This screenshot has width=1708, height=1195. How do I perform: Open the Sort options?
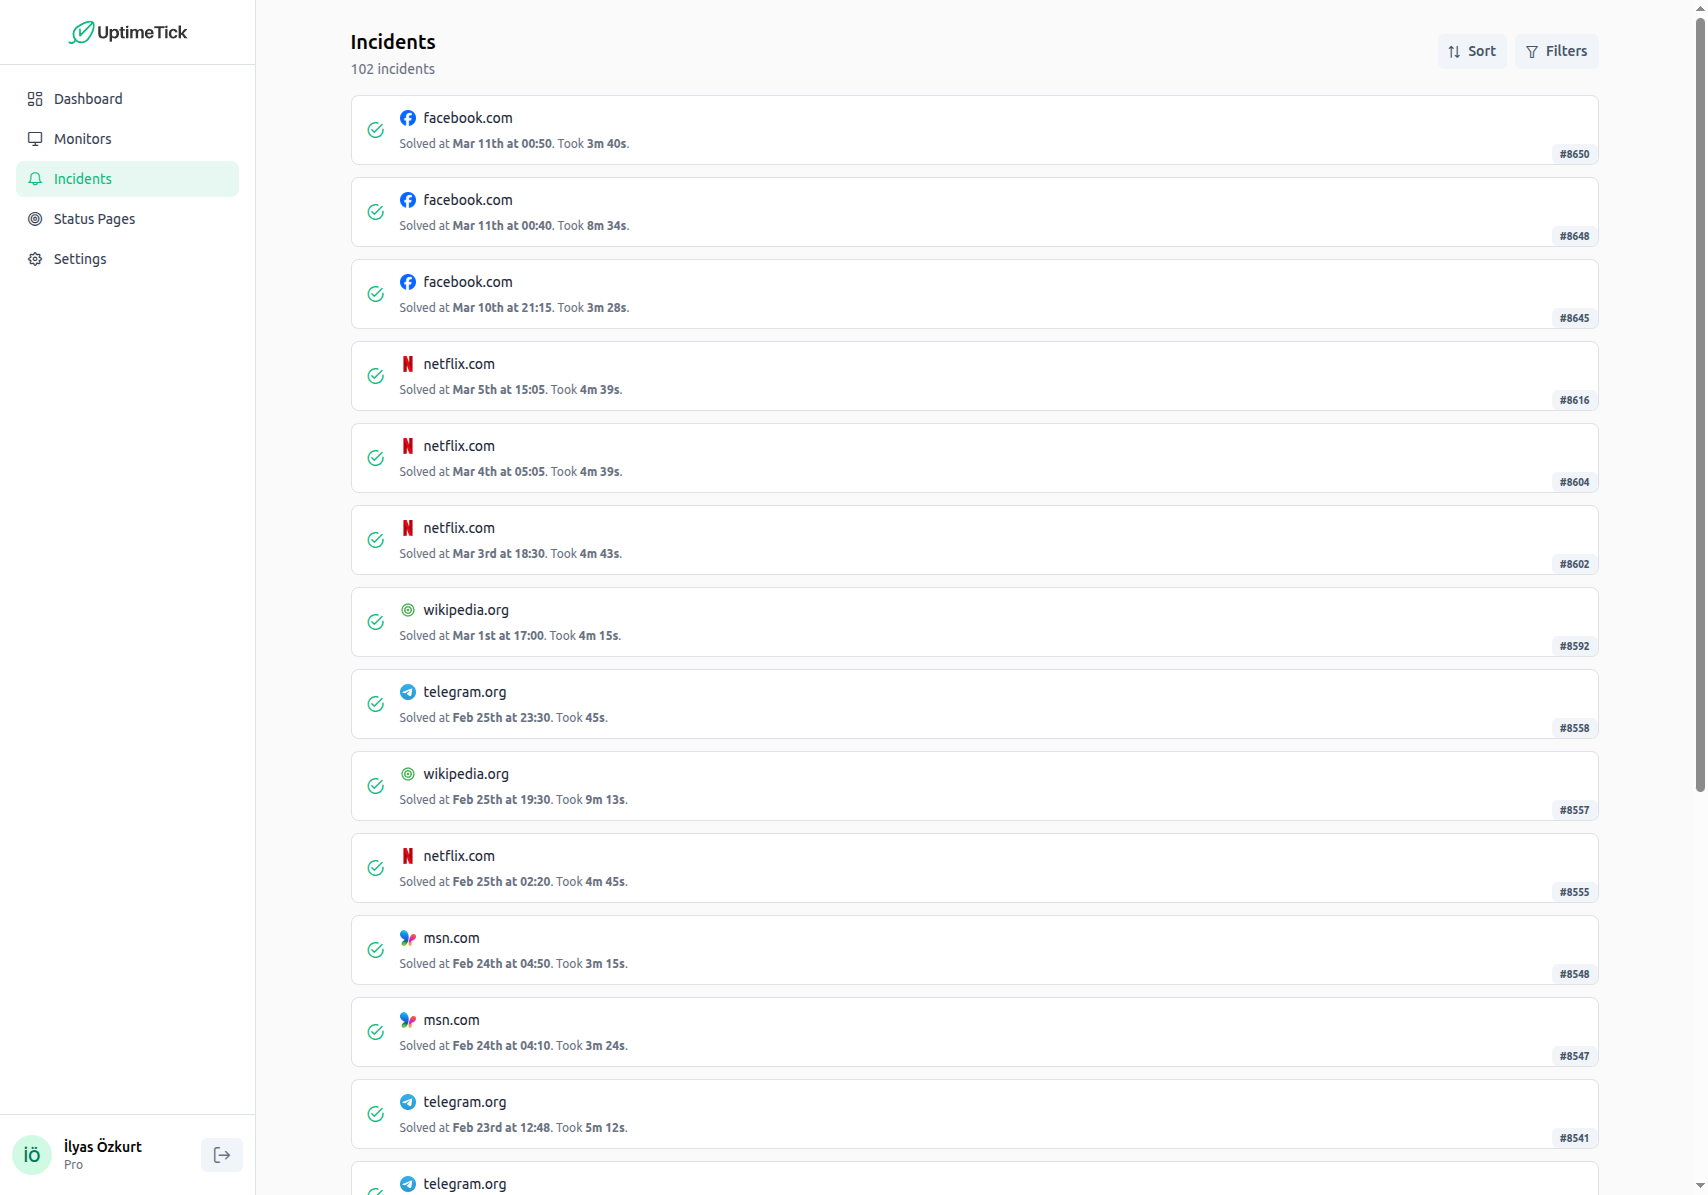[1472, 51]
